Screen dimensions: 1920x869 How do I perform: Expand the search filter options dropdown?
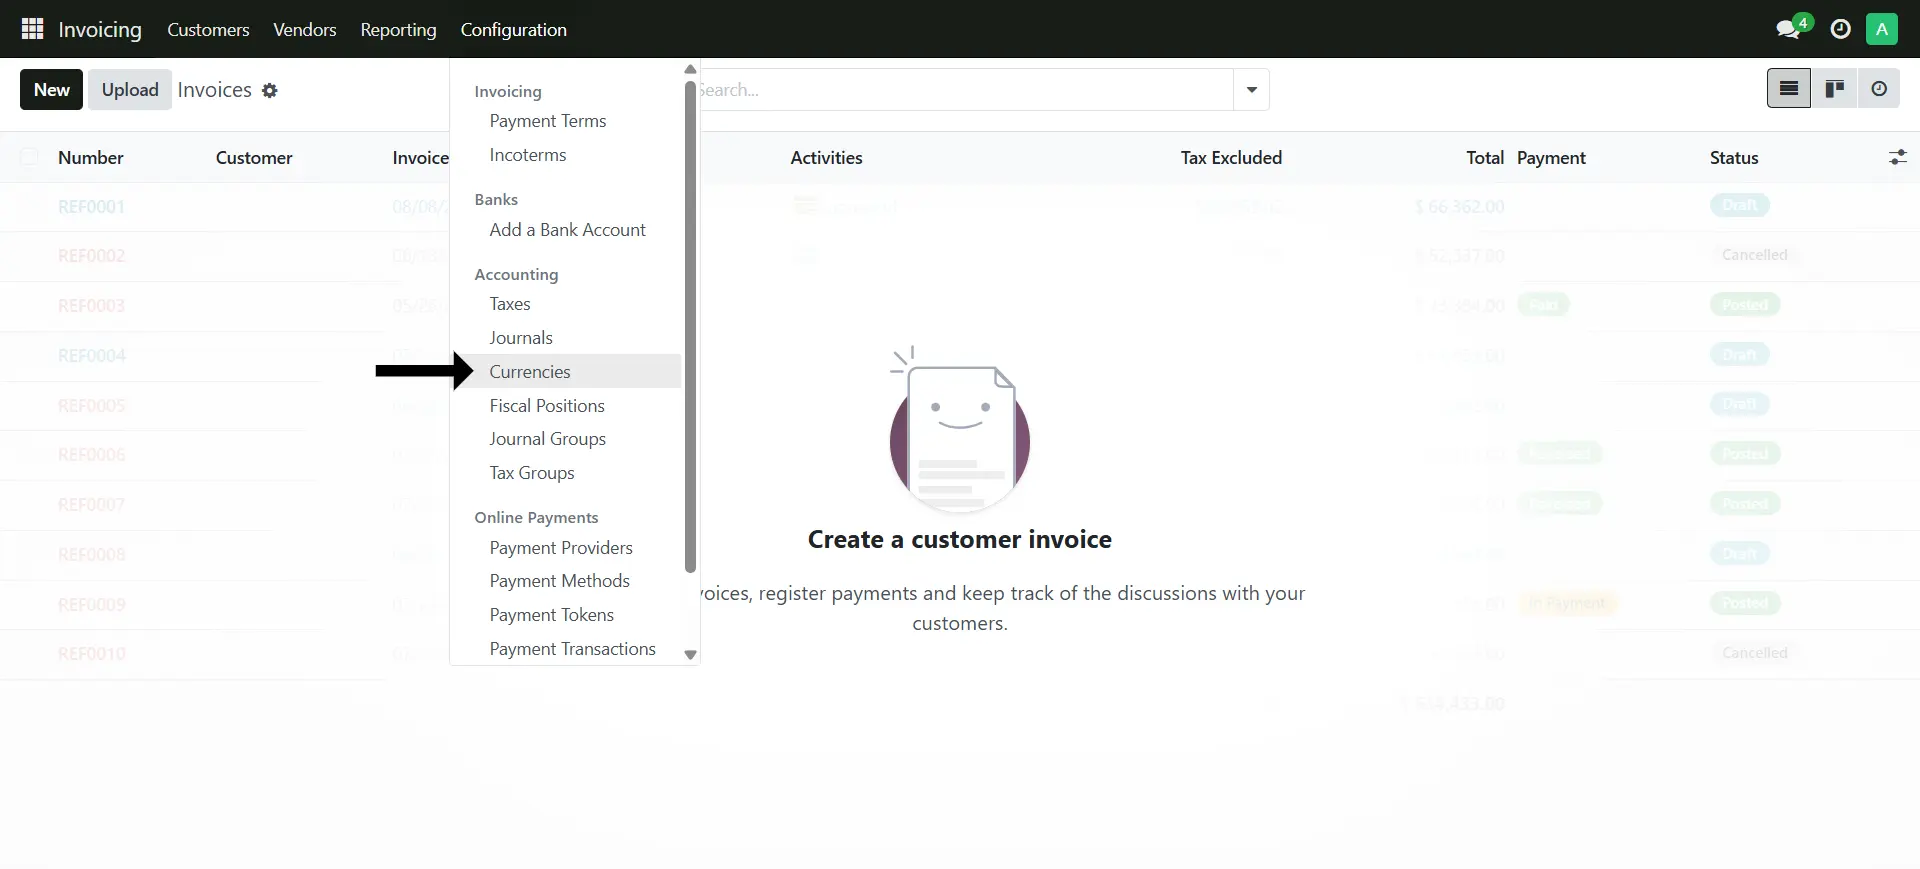(1251, 90)
